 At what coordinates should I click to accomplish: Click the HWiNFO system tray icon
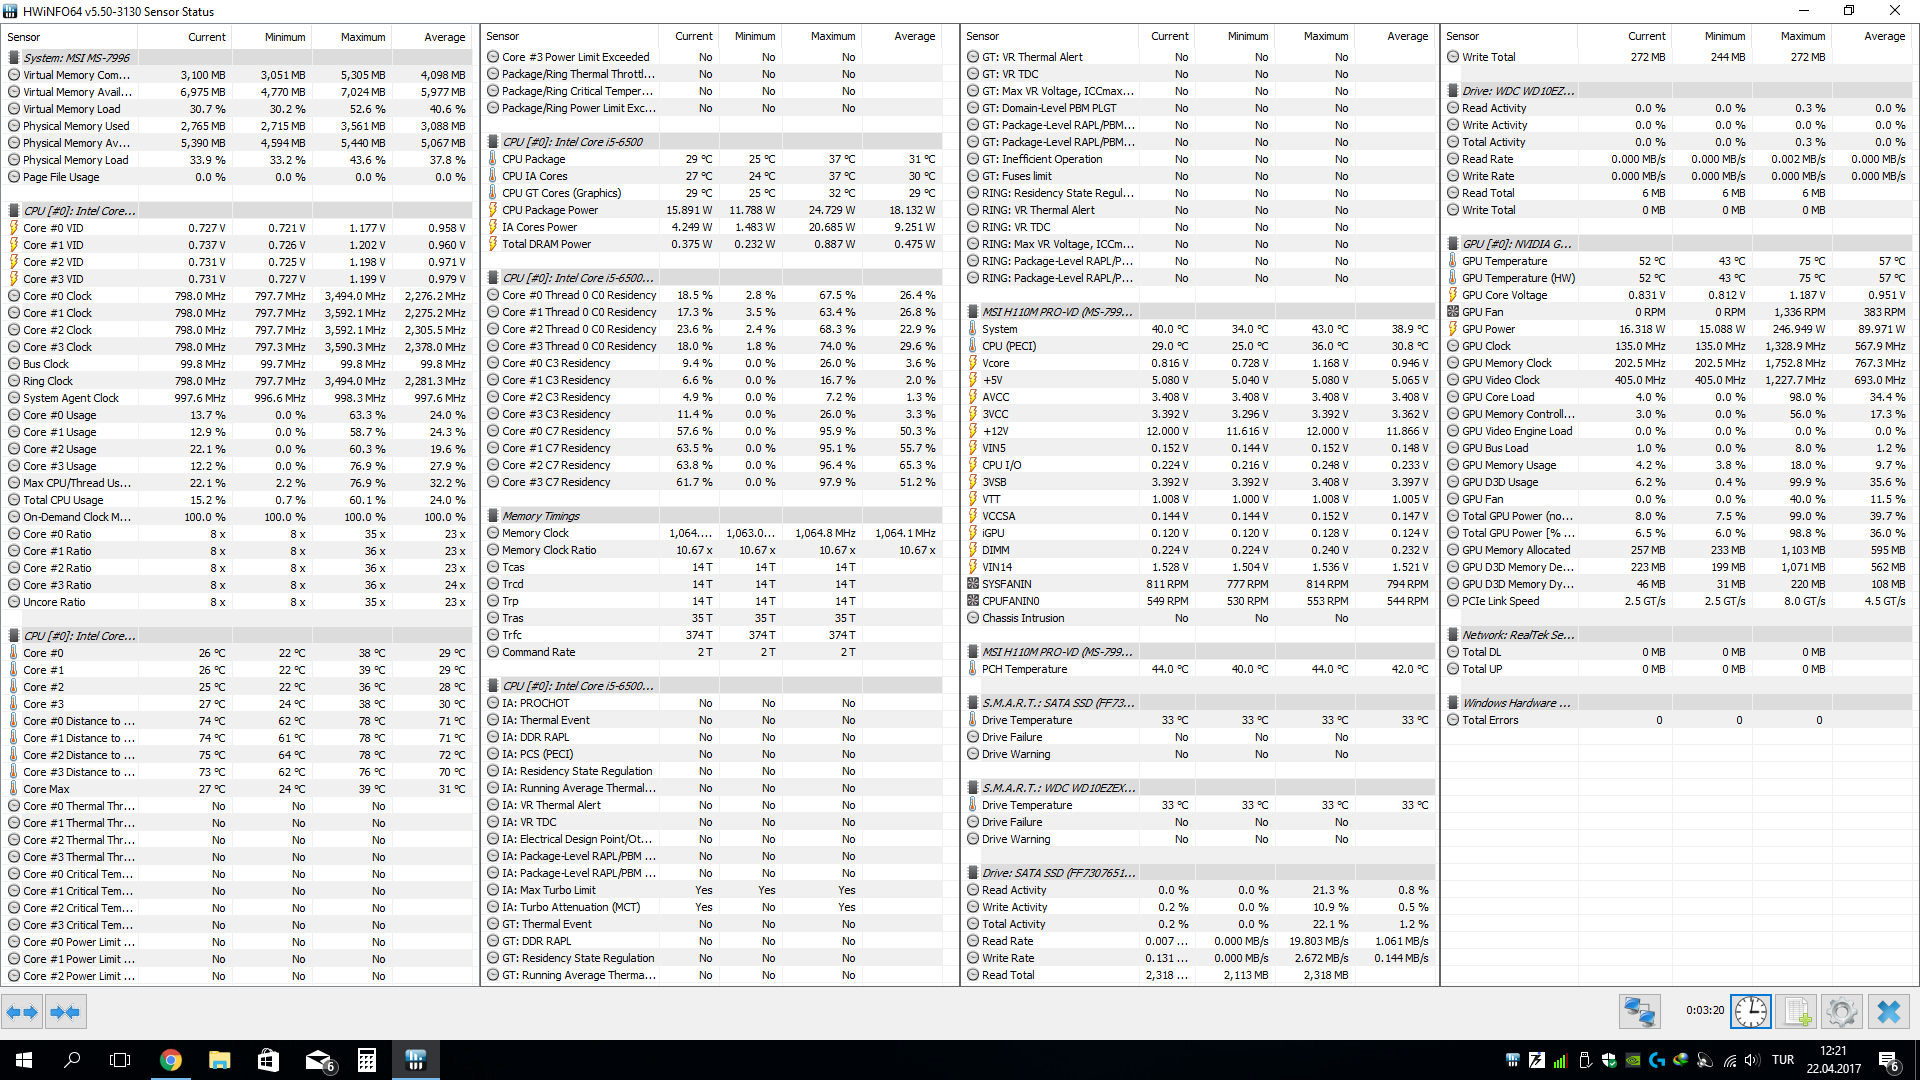point(1513,1060)
